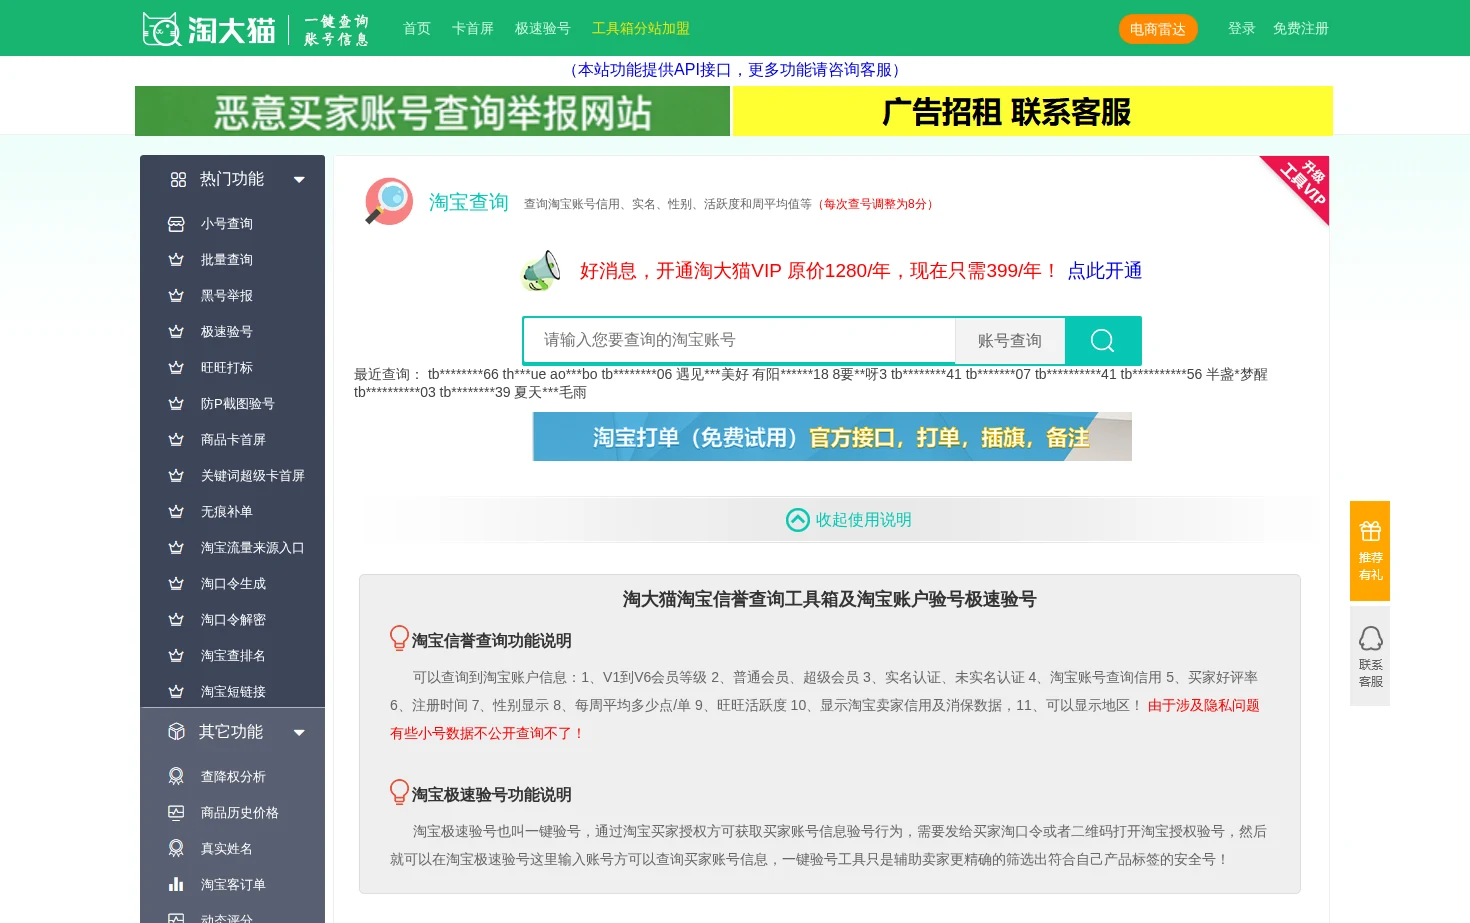Click the QQ 联系客服 icon
Viewport: 1470px width, 923px height.
click(x=1370, y=638)
